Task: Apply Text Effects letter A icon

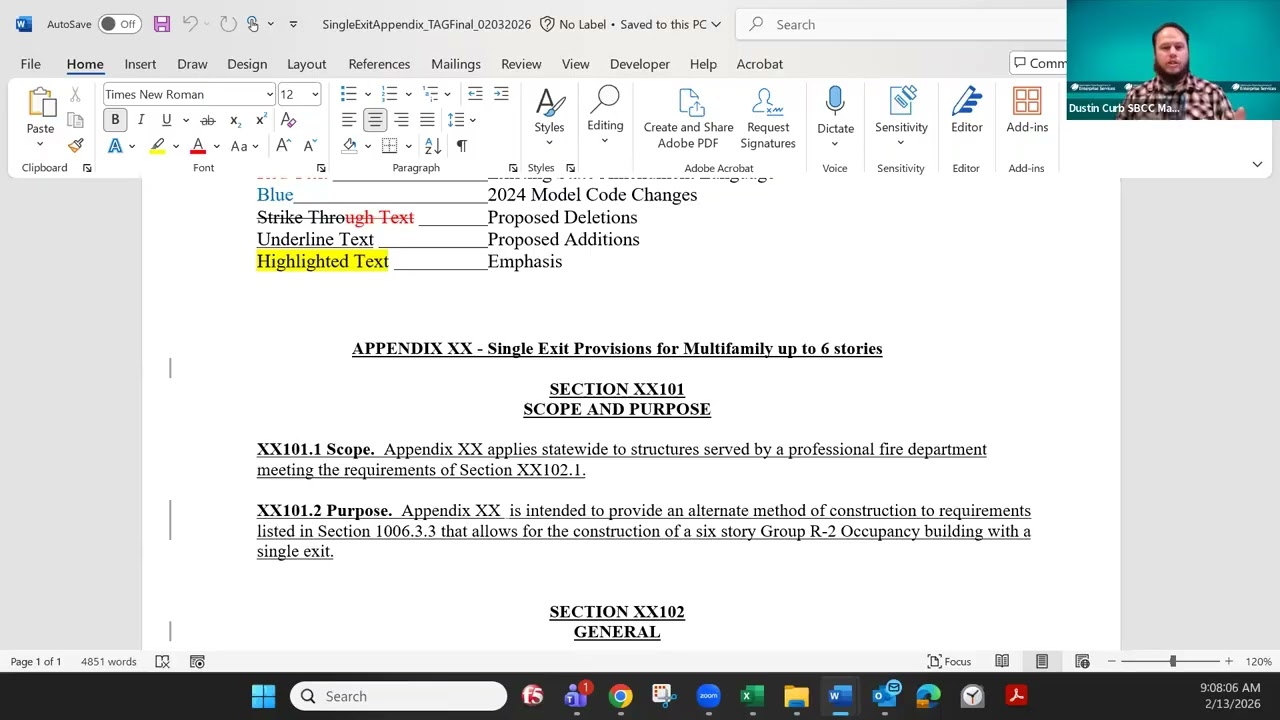Action: pos(115,146)
